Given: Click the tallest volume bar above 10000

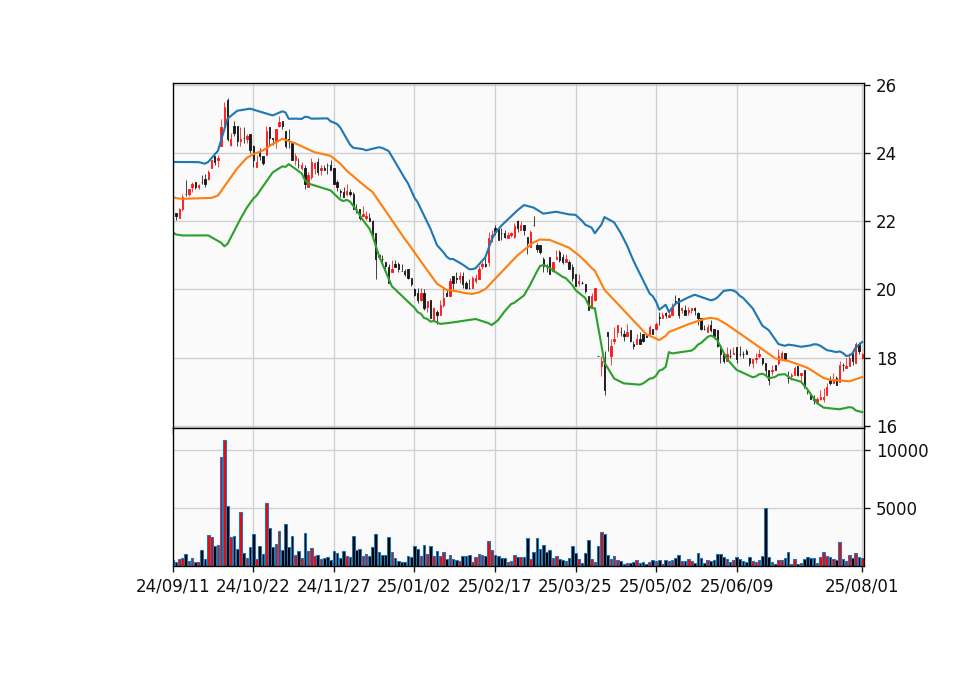Looking at the screenshot, I should pyautogui.click(x=225, y=503).
